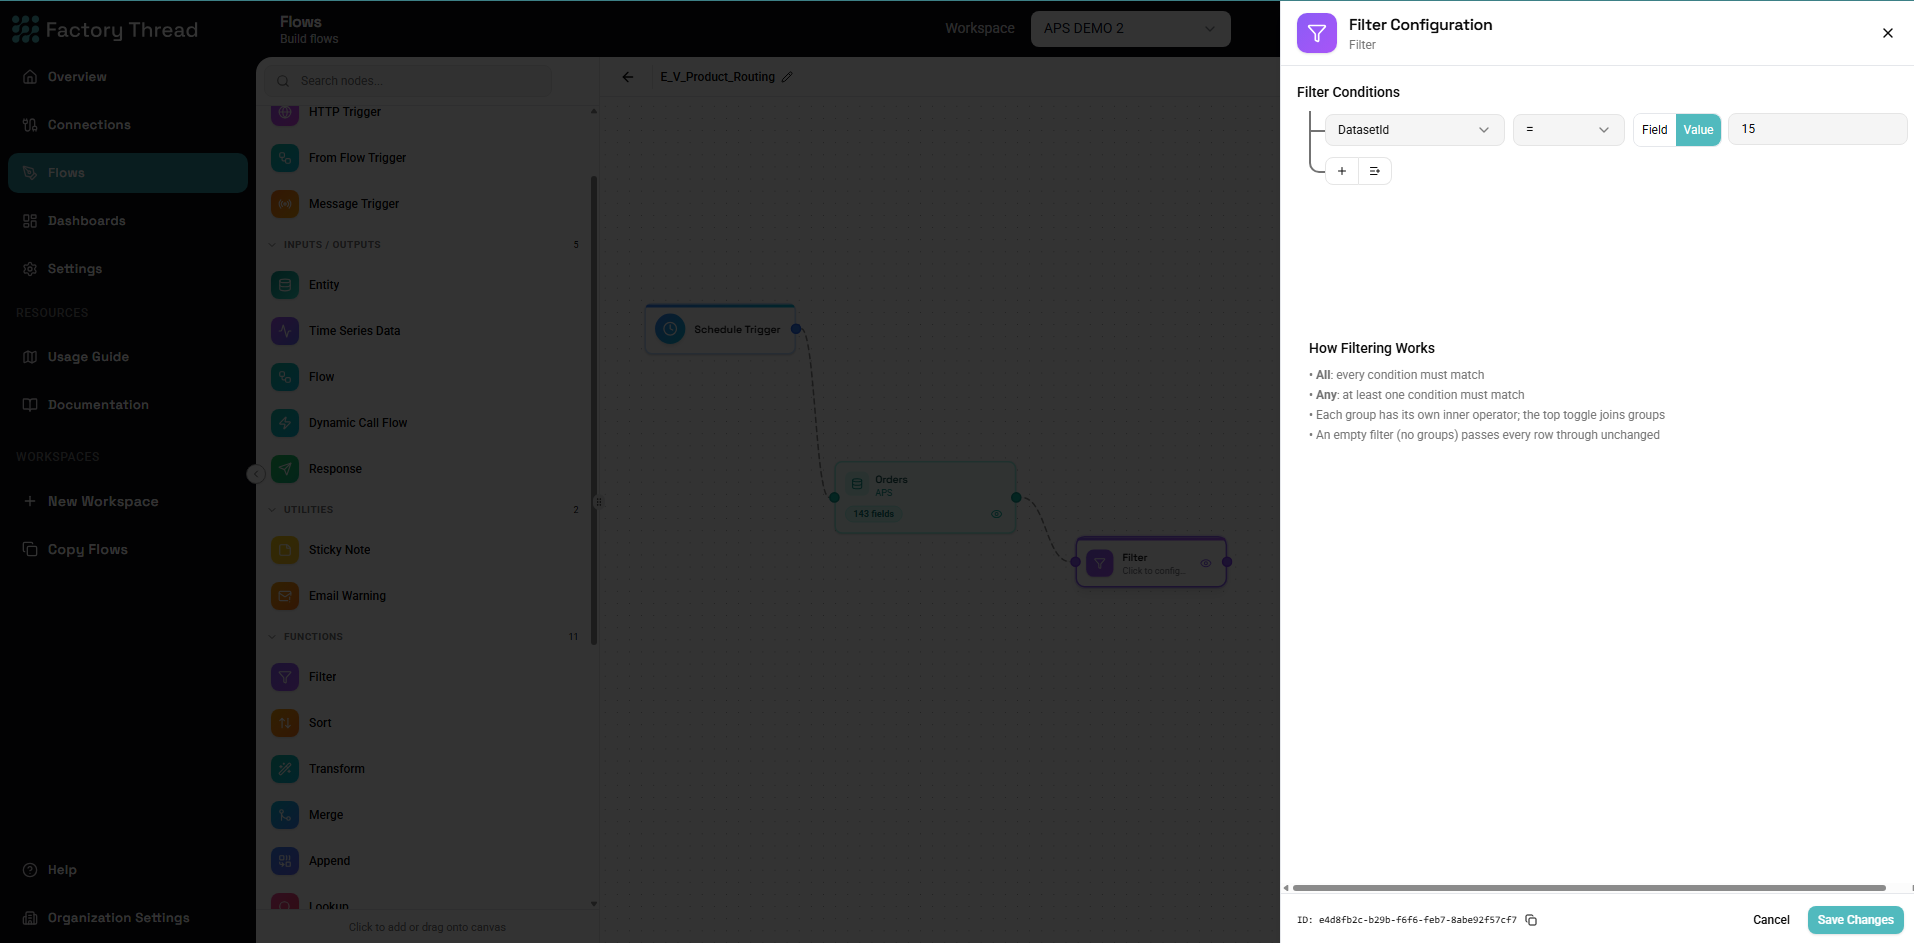This screenshot has height=943, width=1914.
Task: Click the Time Series Data icon
Action: 285,331
